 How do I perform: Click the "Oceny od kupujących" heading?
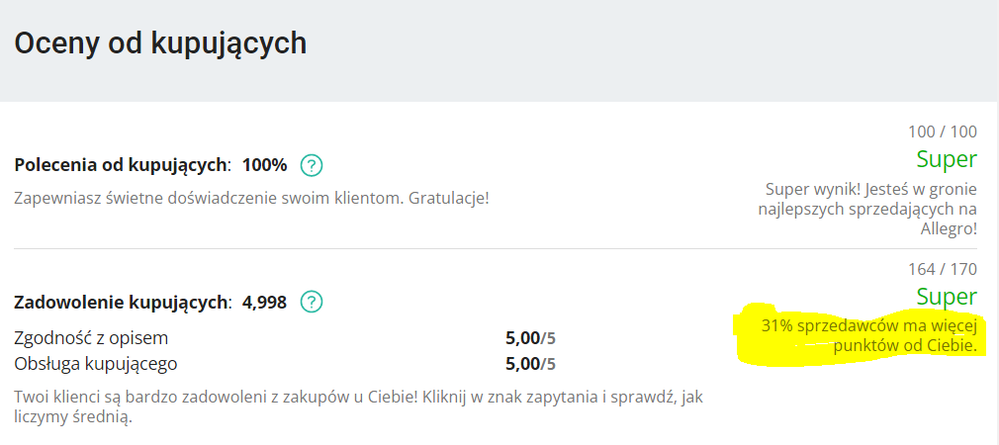click(160, 44)
